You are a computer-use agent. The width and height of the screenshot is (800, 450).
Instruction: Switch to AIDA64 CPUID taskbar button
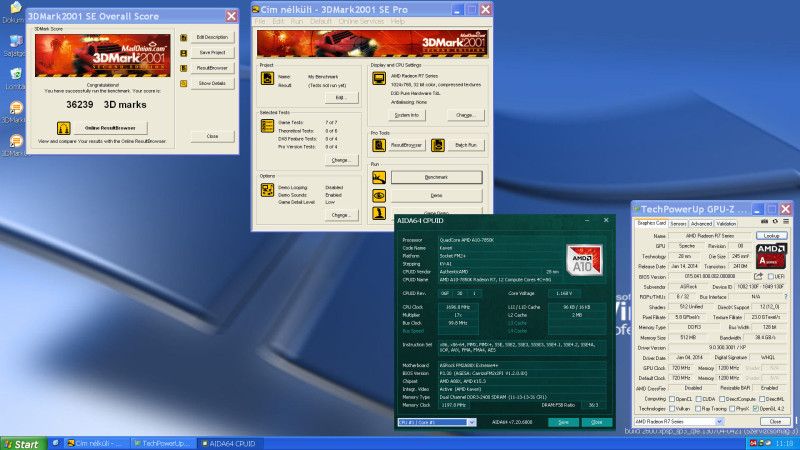(229, 443)
